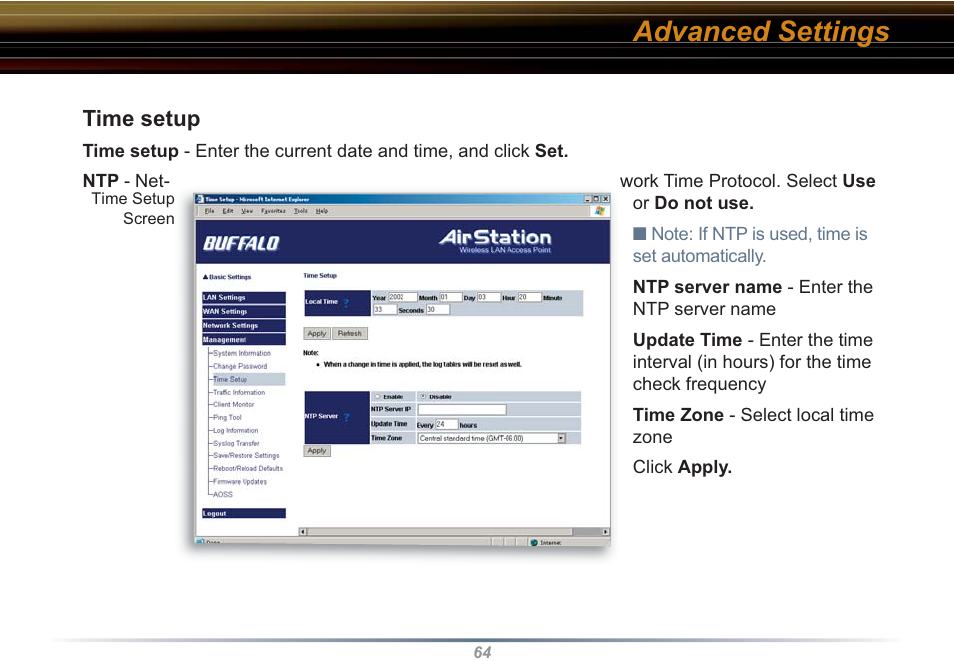The width and height of the screenshot is (954, 661).
Task: Click the Internet zone status icon
Action: click(x=534, y=542)
